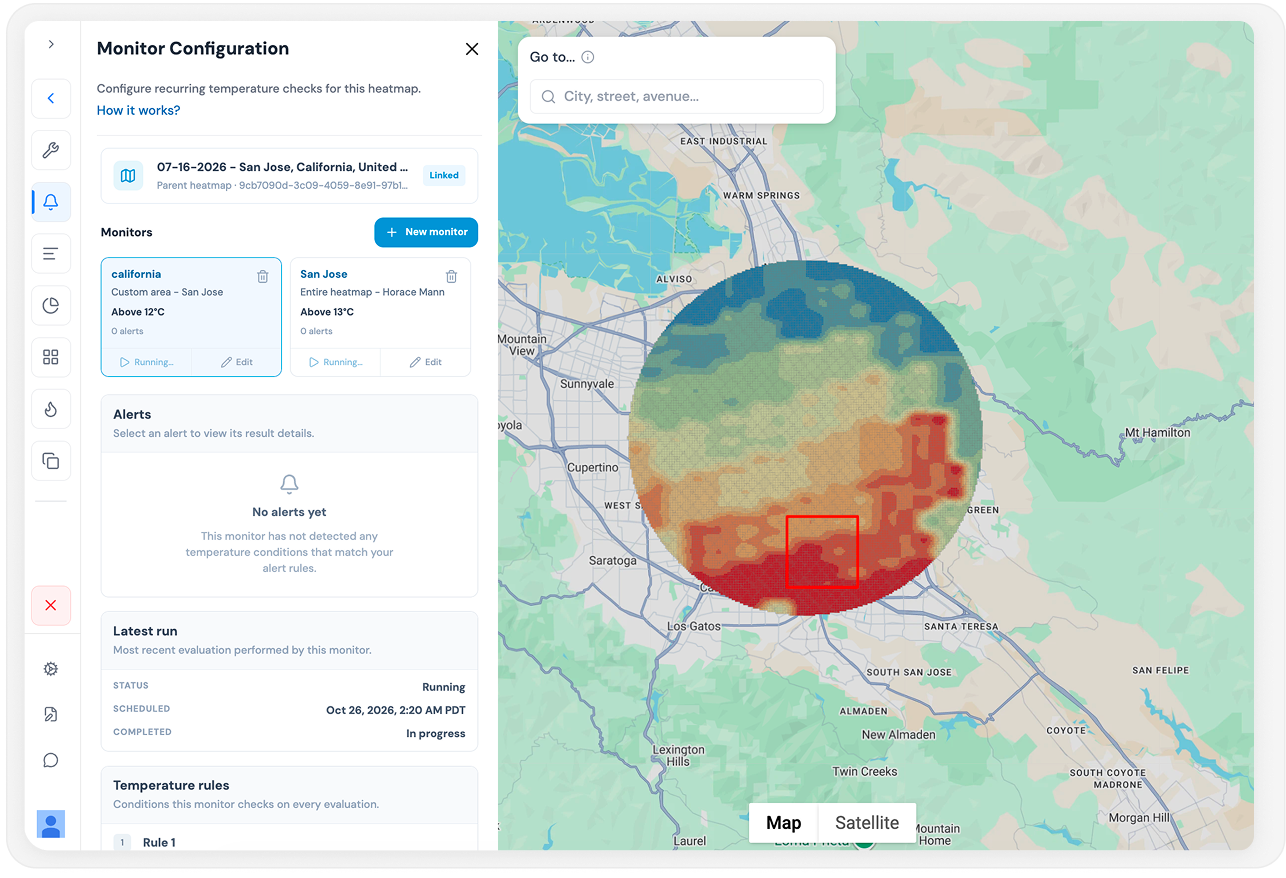The height and width of the screenshot is (878, 1286).
Task: Open the settings gear sidebar icon
Action: tap(51, 669)
